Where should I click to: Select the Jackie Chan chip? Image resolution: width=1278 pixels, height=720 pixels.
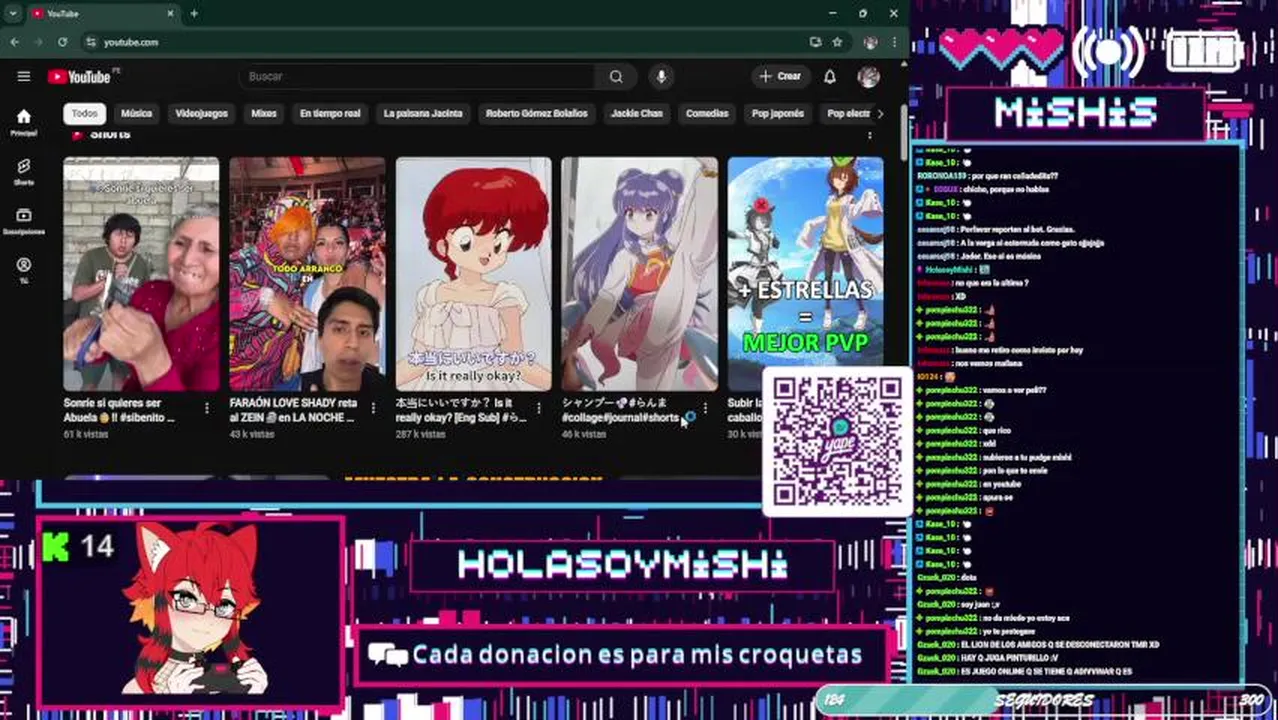637,114
